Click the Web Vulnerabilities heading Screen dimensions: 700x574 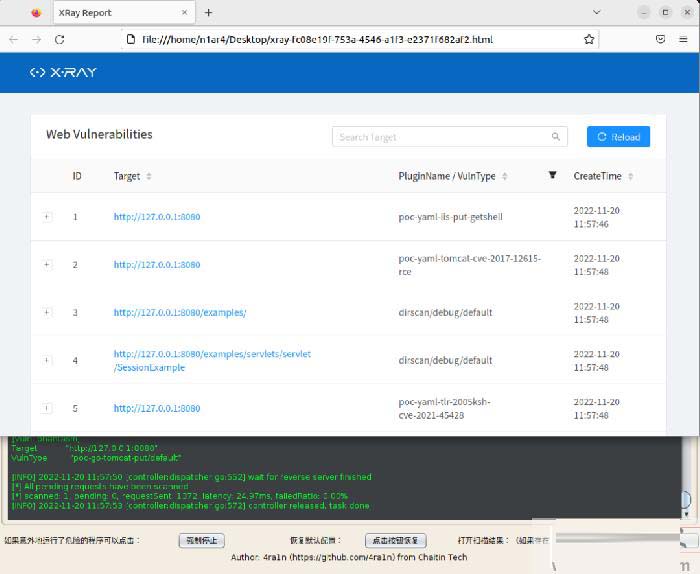(99, 134)
